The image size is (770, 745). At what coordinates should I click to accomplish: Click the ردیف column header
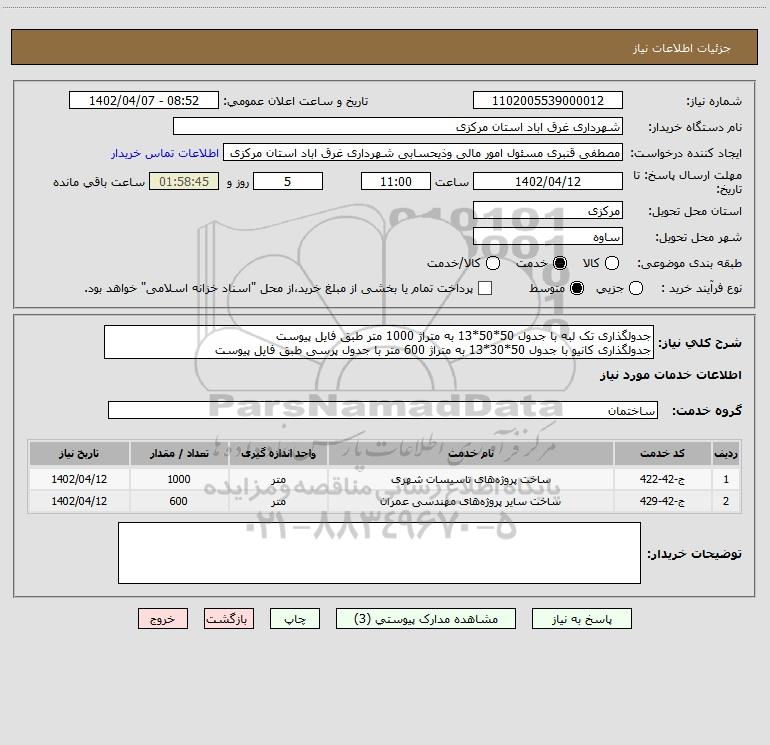726,453
